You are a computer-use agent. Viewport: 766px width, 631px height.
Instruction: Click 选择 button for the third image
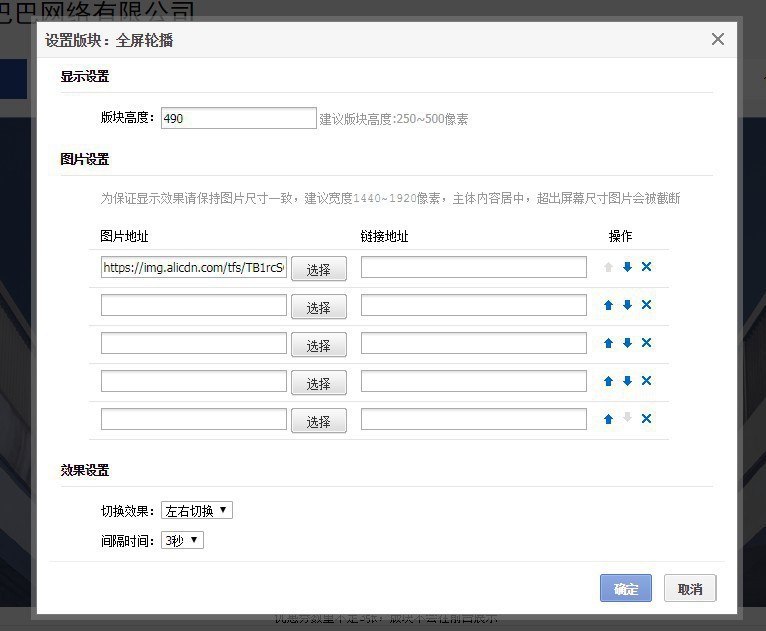pos(318,345)
